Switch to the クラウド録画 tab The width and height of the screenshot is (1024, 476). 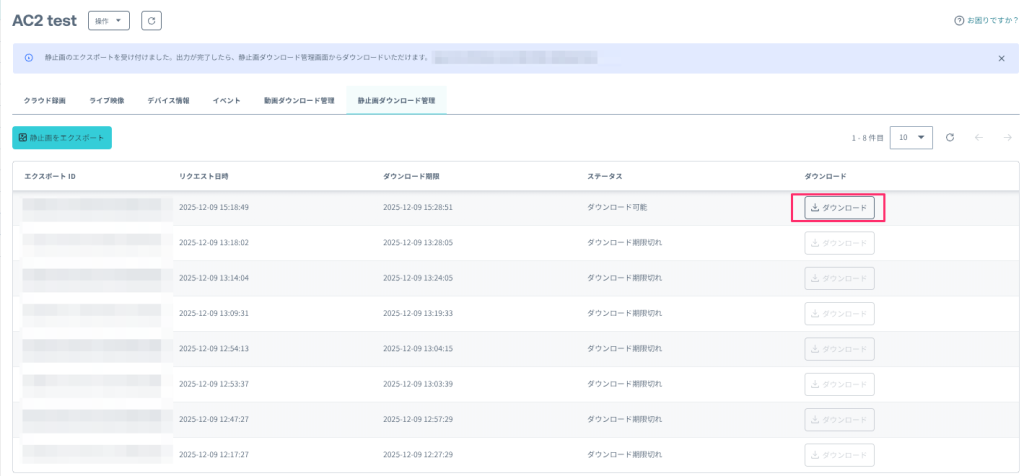45,101
